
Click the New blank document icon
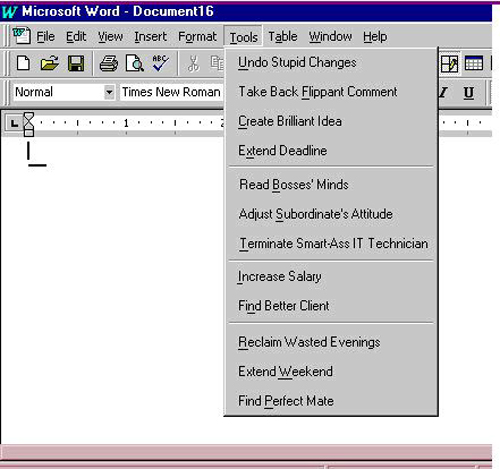[x=23, y=63]
